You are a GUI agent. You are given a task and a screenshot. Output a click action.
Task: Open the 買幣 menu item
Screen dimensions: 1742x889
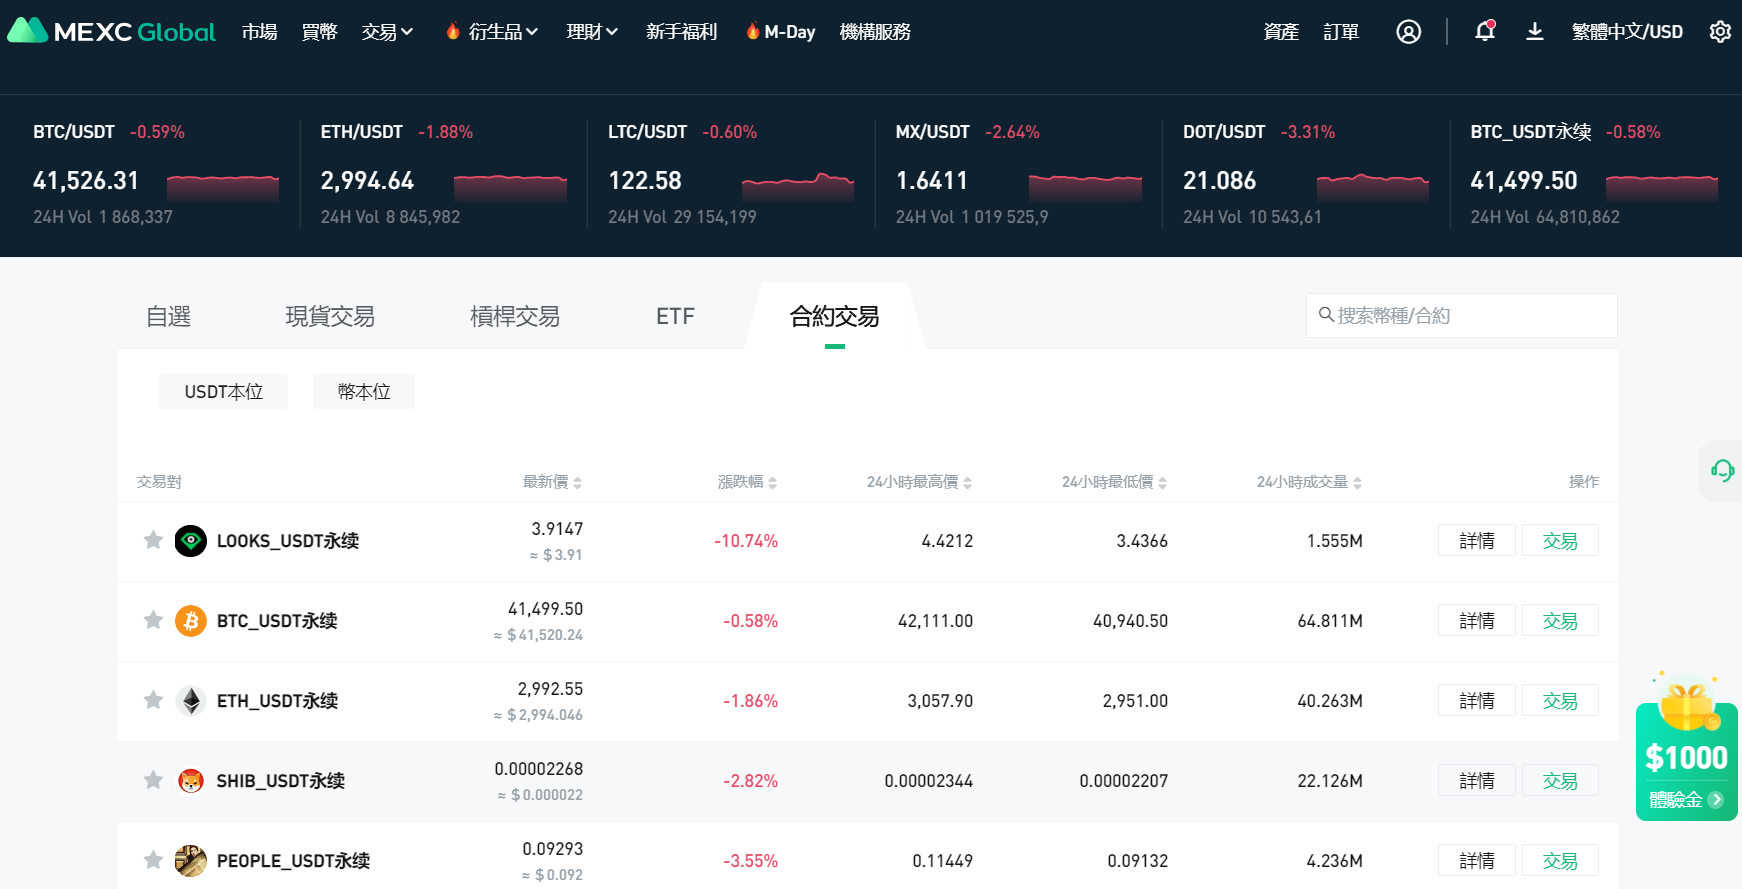320,32
